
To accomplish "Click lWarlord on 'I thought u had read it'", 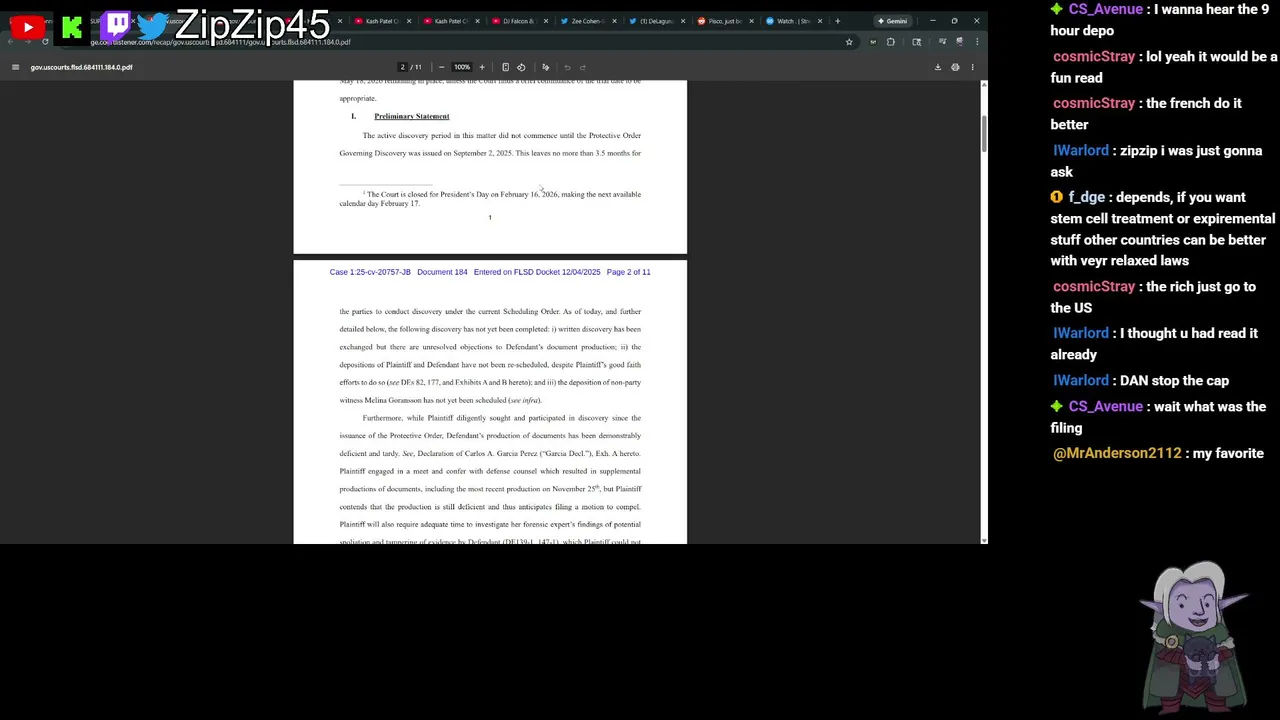I will pyautogui.click(x=1081, y=334).
